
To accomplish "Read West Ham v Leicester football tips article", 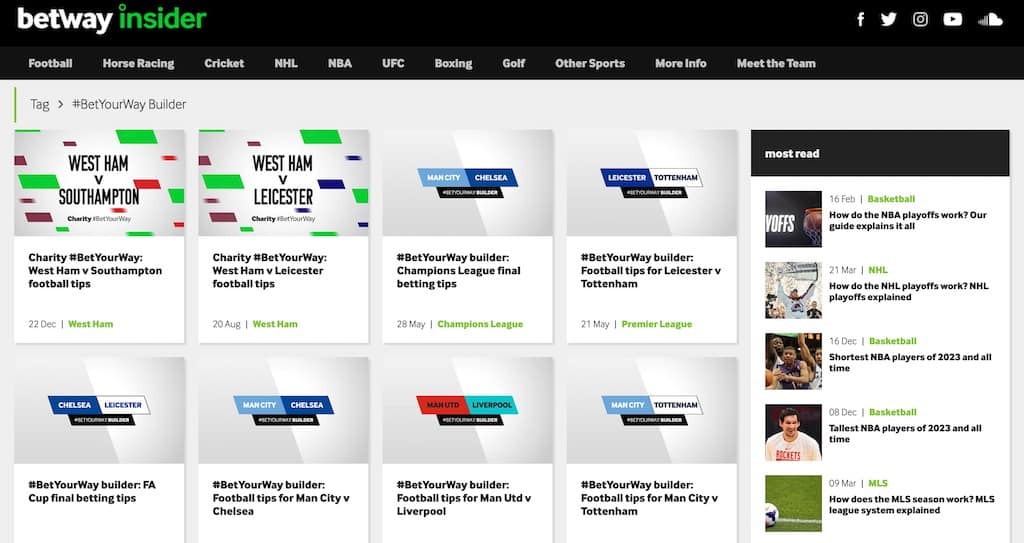I will (x=269, y=271).
